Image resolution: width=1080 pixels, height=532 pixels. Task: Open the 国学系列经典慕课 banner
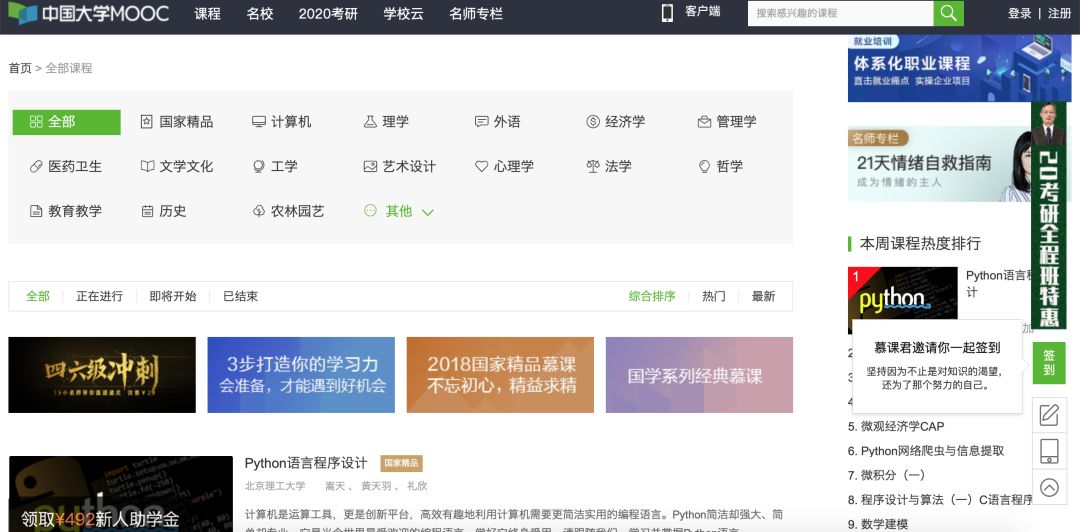[x=699, y=375]
